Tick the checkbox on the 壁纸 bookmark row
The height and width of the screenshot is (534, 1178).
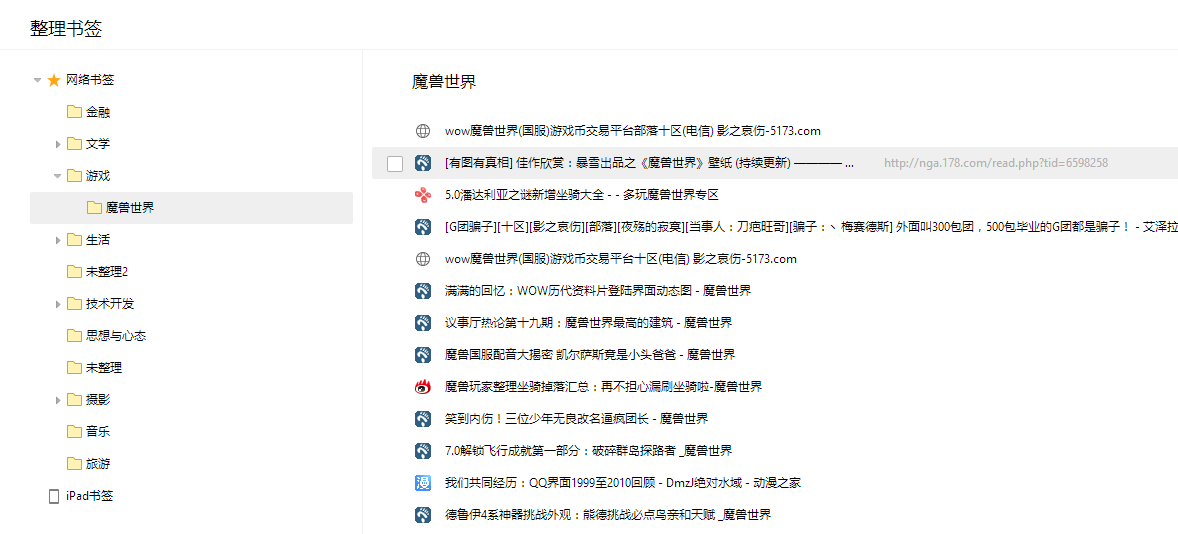pos(394,163)
